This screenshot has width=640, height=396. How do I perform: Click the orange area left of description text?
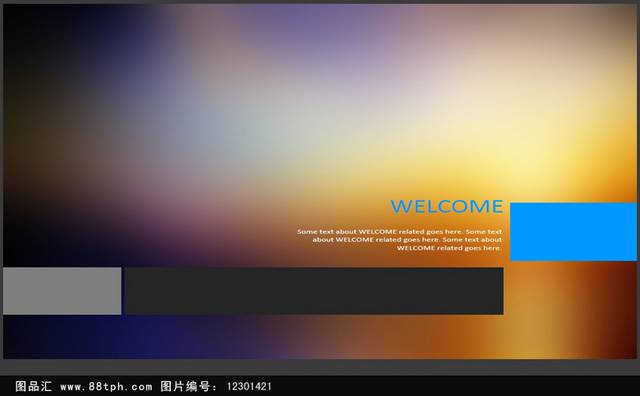point(261,241)
